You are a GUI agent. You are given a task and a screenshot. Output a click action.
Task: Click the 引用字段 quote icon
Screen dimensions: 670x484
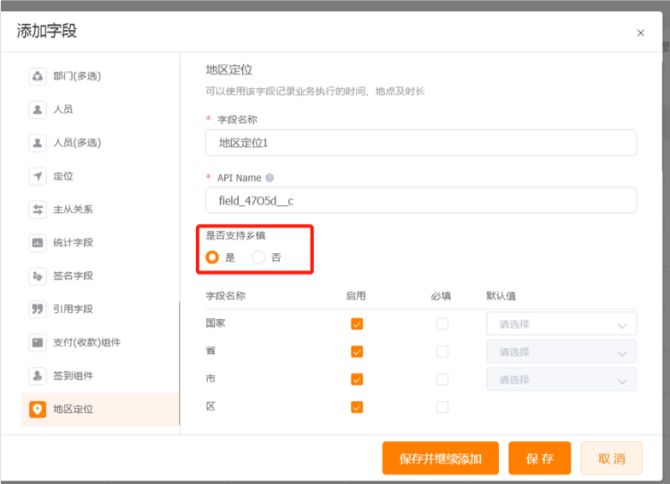tap(37, 309)
